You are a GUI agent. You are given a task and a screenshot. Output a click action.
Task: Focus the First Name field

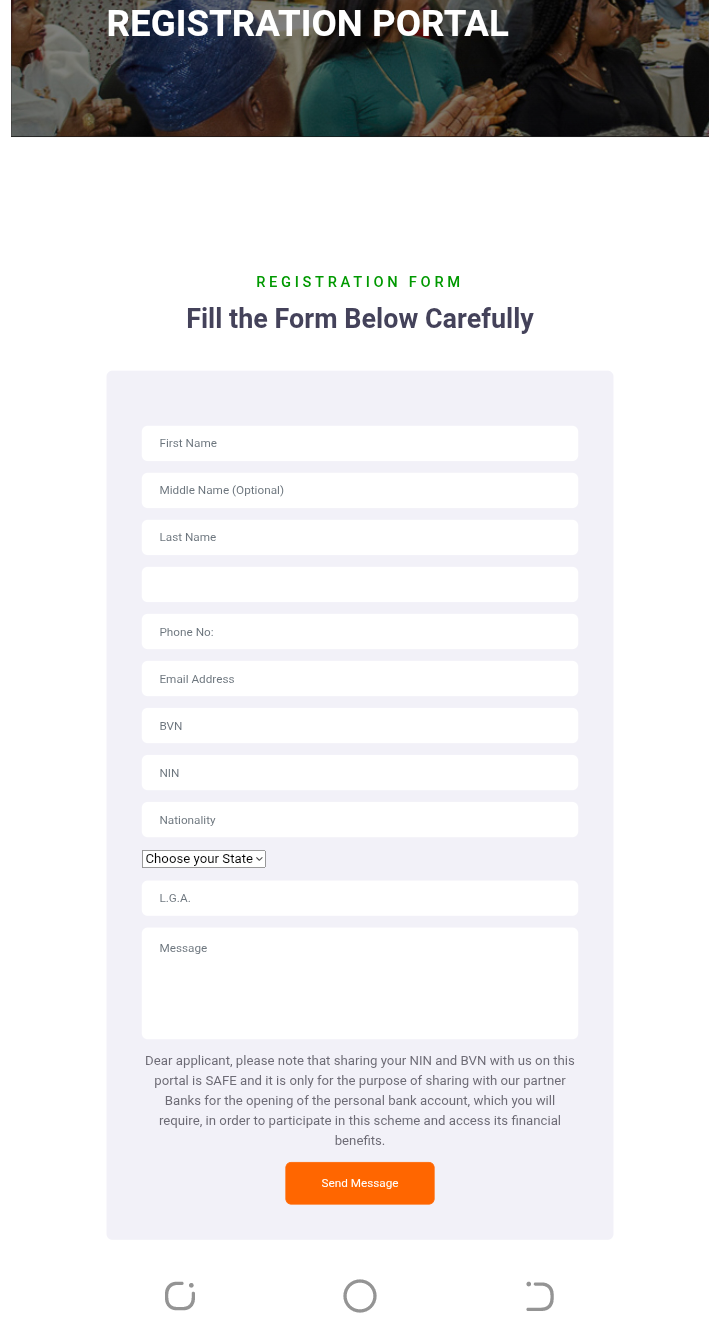pyautogui.click(x=360, y=443)
